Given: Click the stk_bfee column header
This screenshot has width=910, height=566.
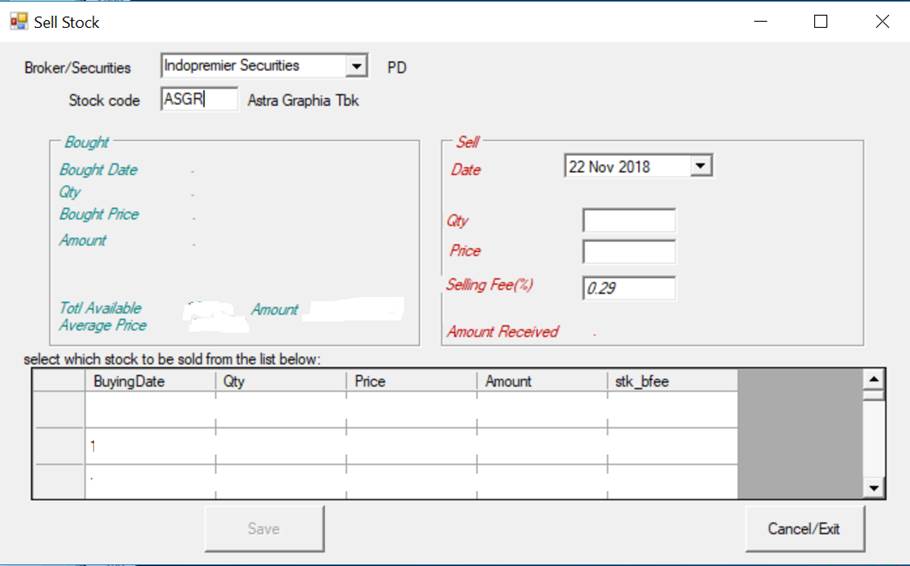Looking at the screenshot, I should (x=671, y=381).
